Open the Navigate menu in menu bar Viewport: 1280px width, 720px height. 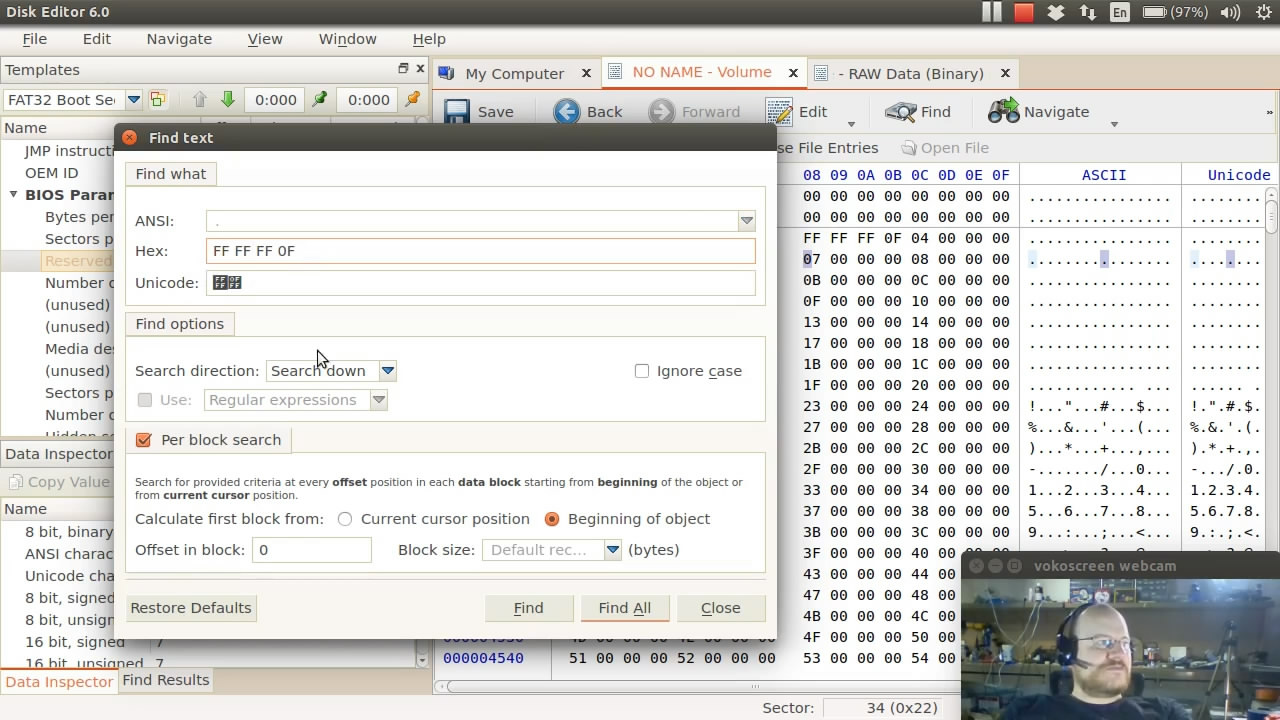pos(179,39)
